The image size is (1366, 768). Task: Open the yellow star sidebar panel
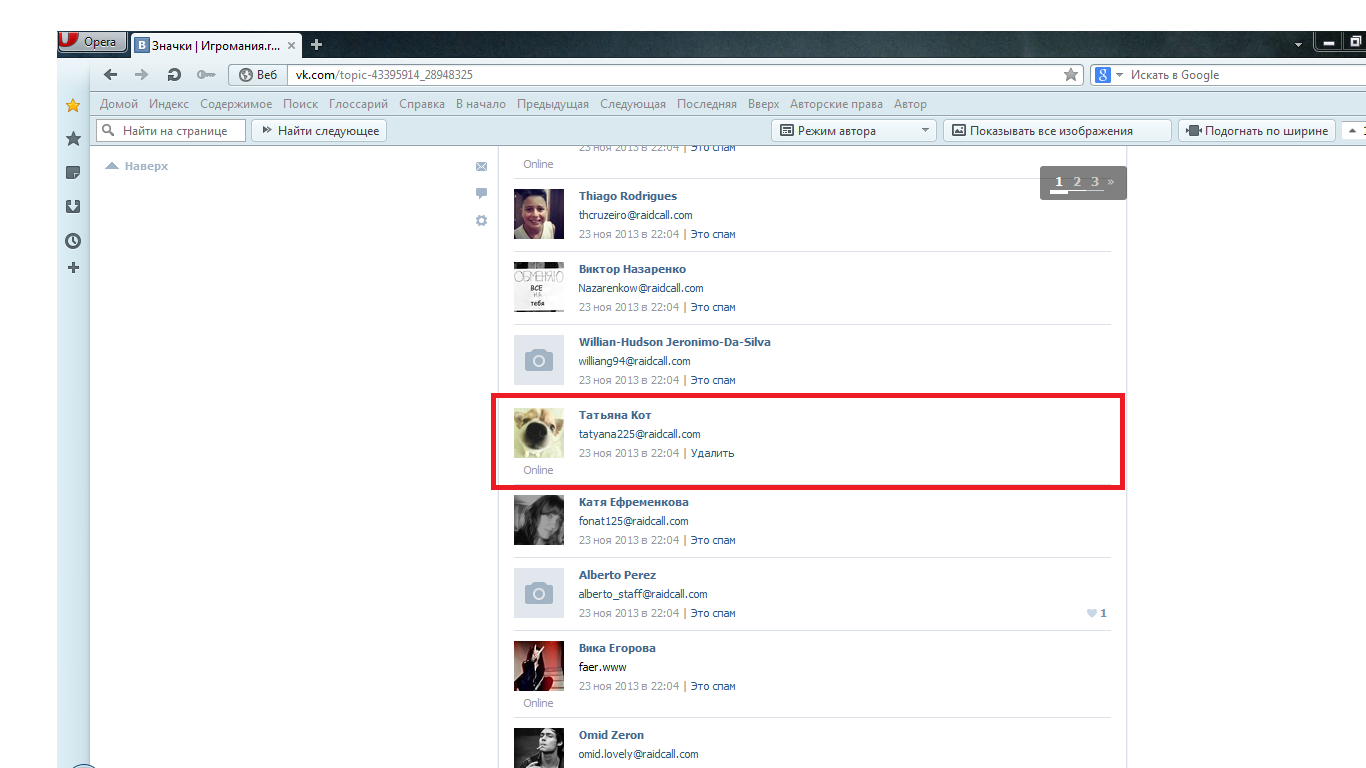pyautogui.click(x=73, y=105)
